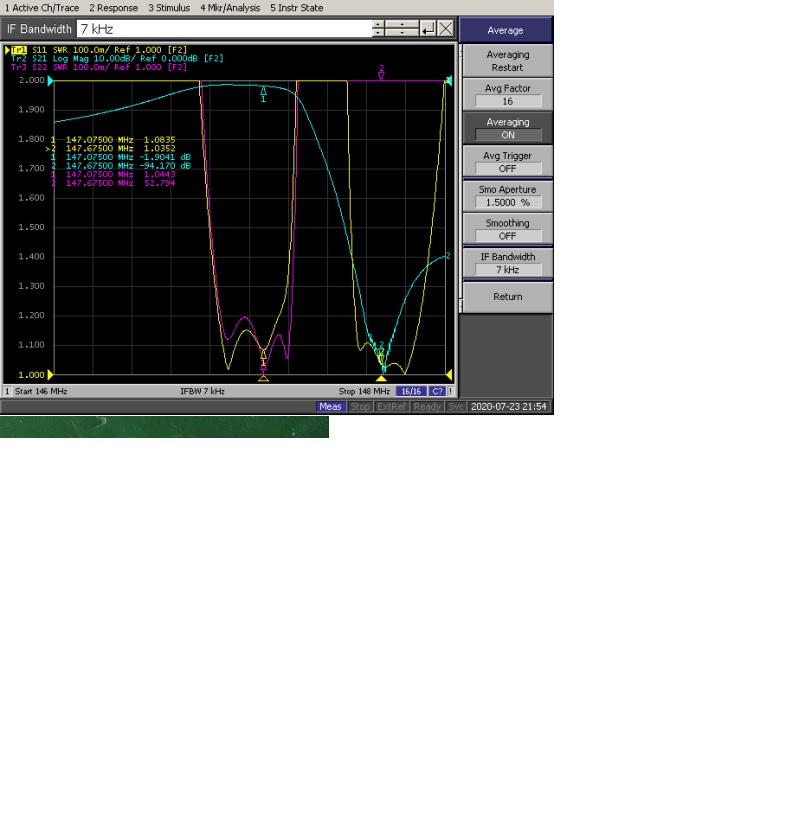Open the Instr State menu

(x=296, y=8)
